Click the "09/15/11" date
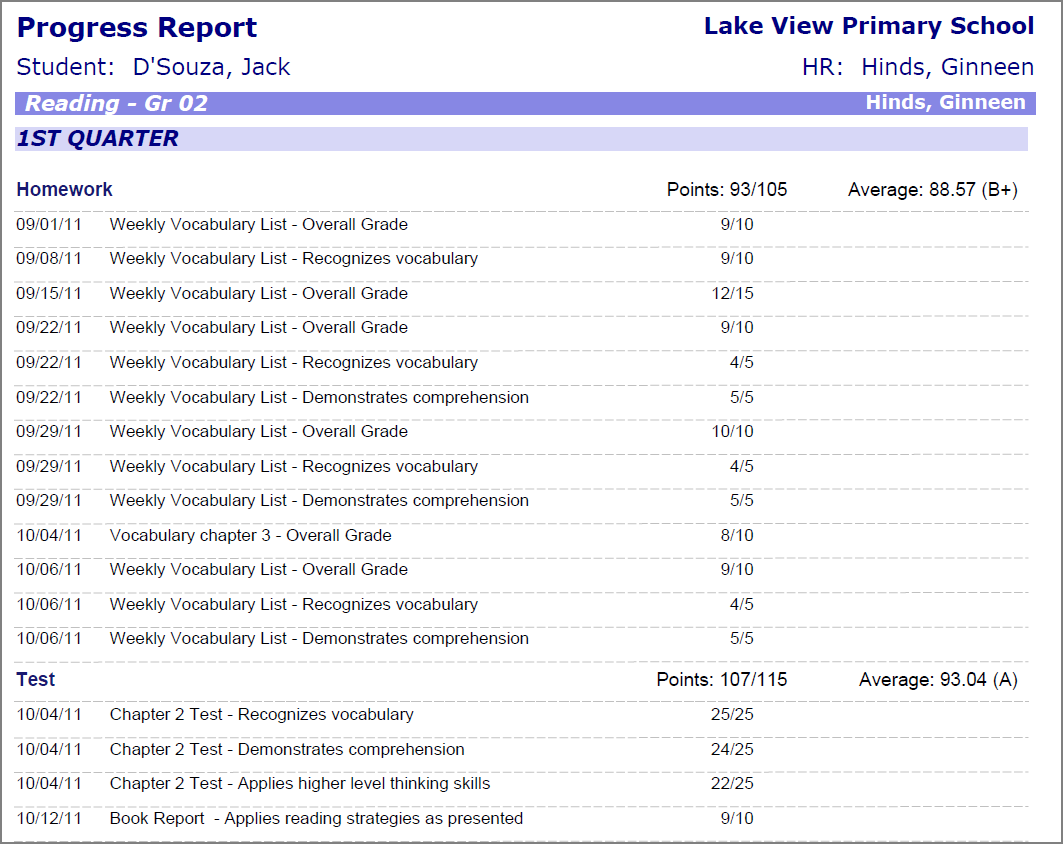1063x844 pixels. [x=49, y=294]
